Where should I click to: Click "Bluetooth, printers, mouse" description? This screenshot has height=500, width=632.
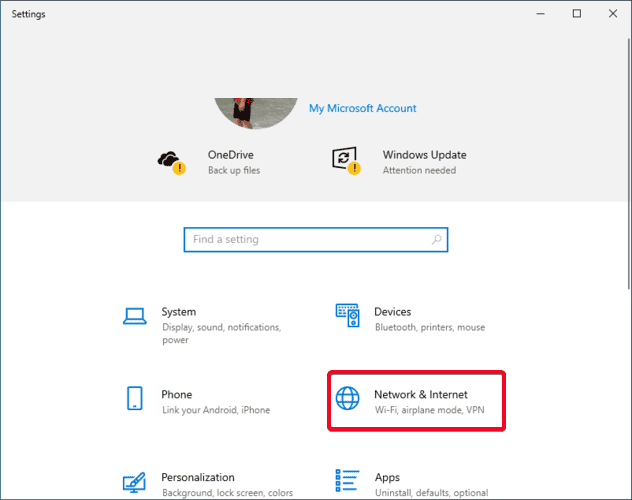(x=430, y=327)
